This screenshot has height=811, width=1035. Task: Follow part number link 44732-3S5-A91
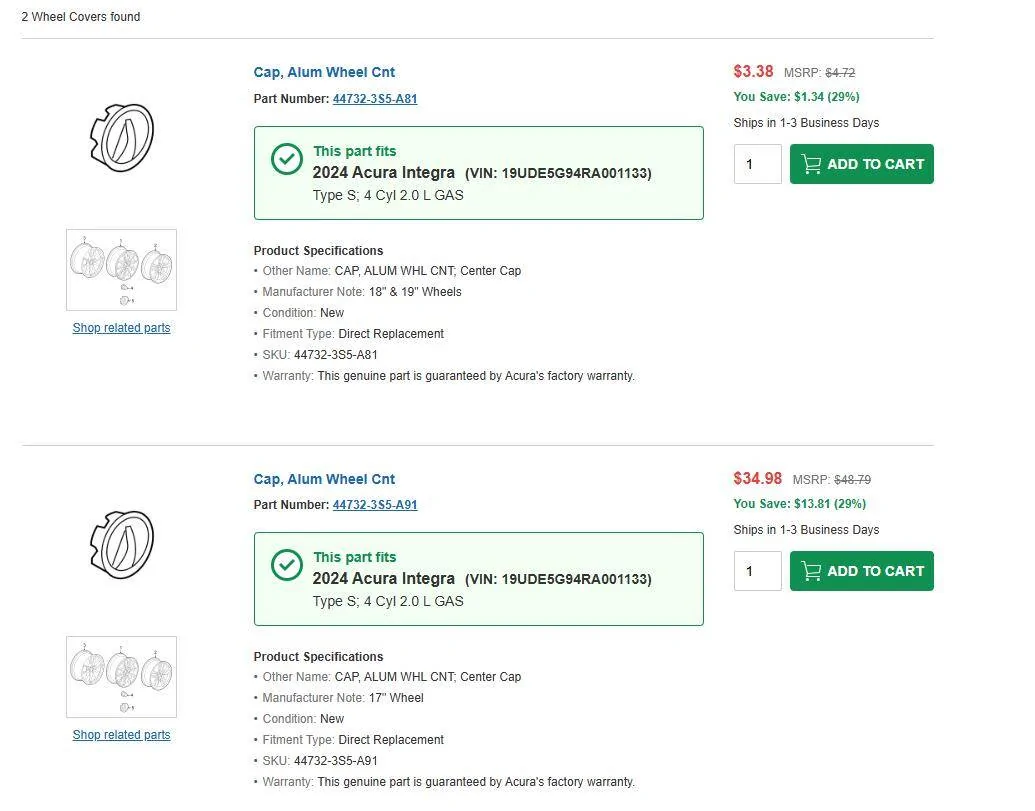[x=375, y=505]
